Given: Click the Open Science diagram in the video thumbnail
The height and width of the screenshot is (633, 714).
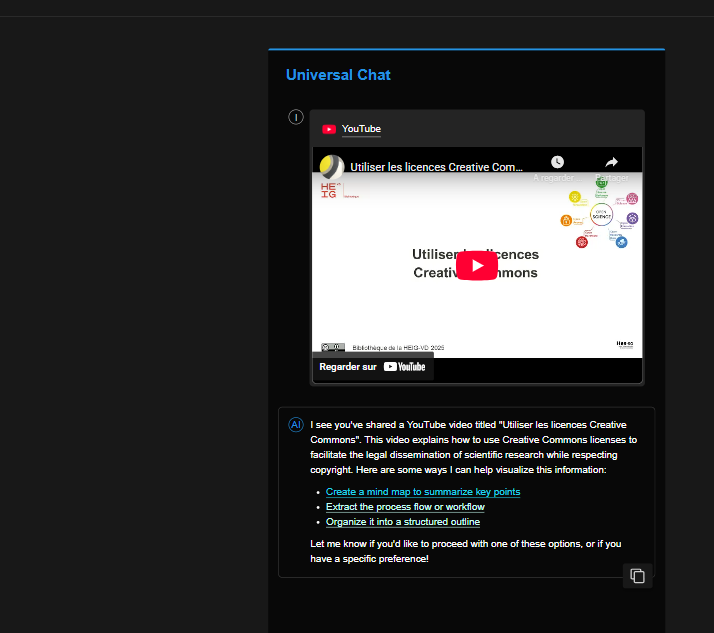Looking at the screenshot, I should 601,214.
